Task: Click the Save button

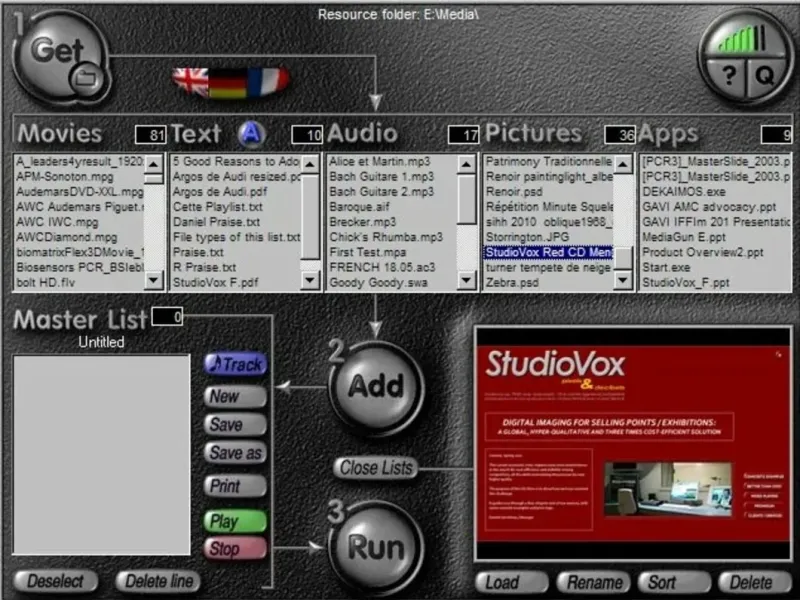Action: coord(236,424)
